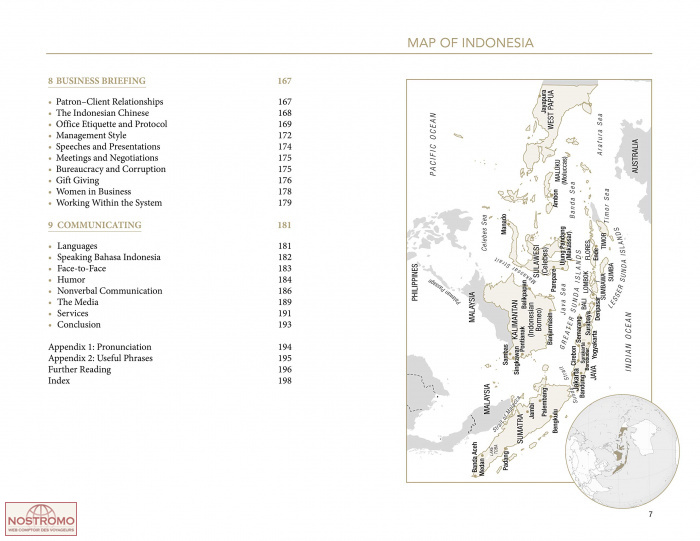Click the 'Palembang' city label

click(544, 402)
